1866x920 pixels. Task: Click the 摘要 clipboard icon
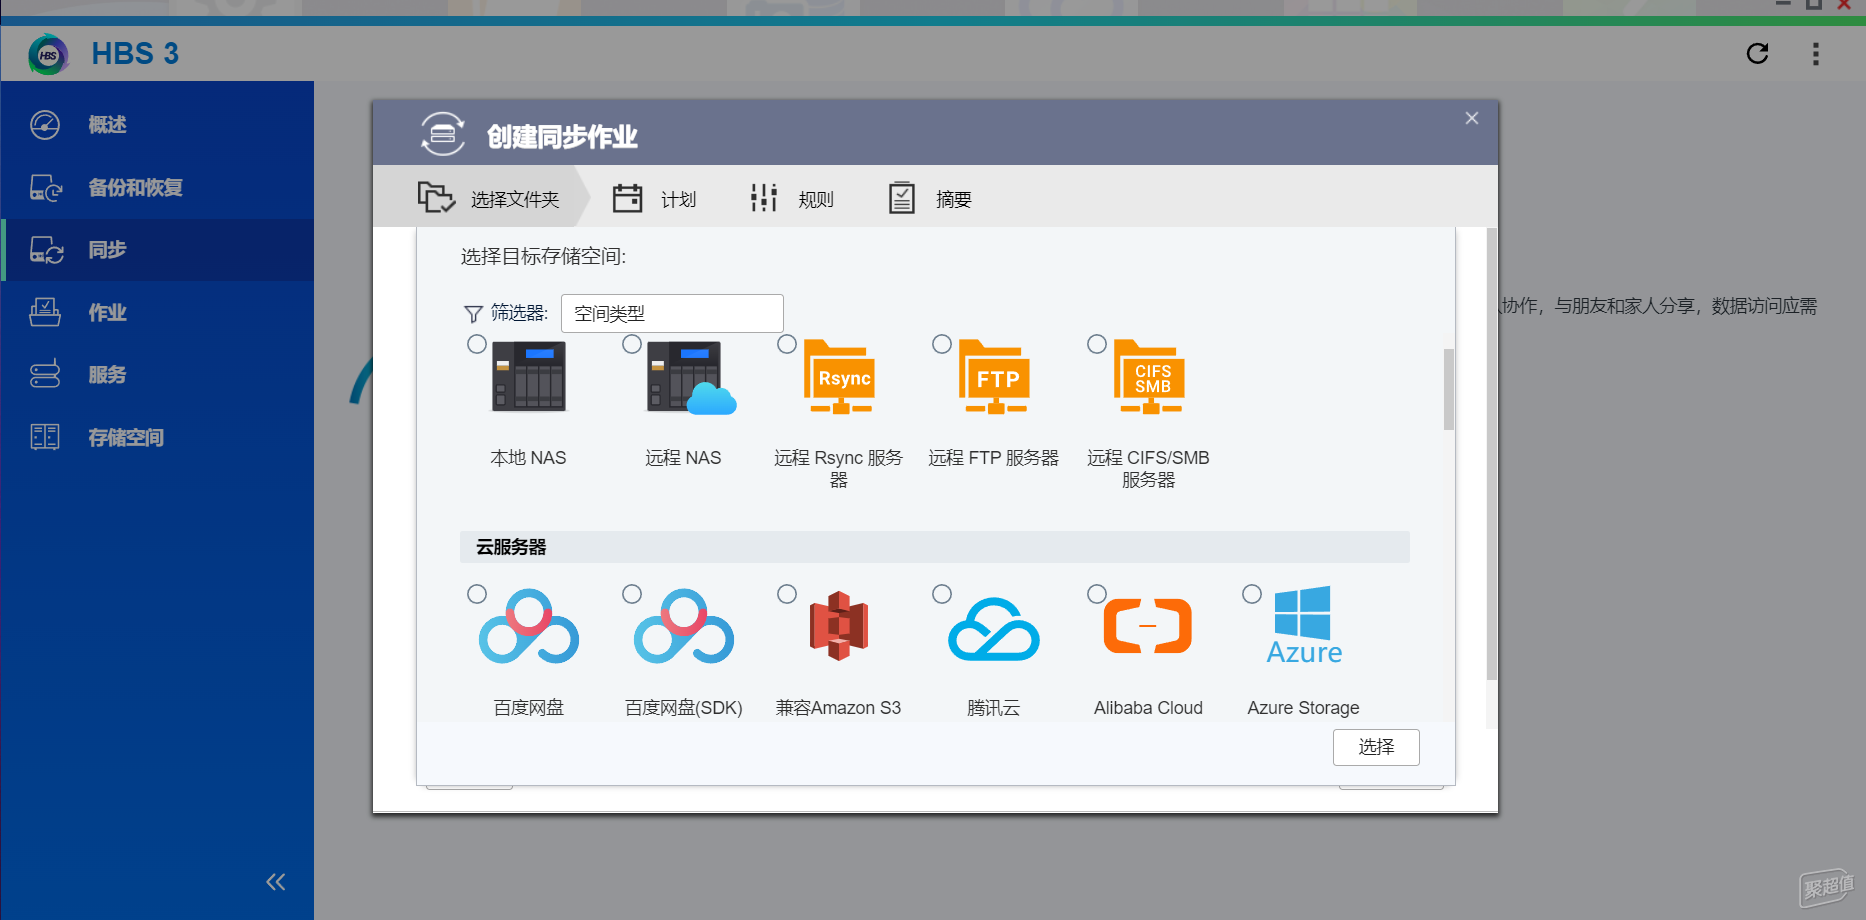point(902,198)
